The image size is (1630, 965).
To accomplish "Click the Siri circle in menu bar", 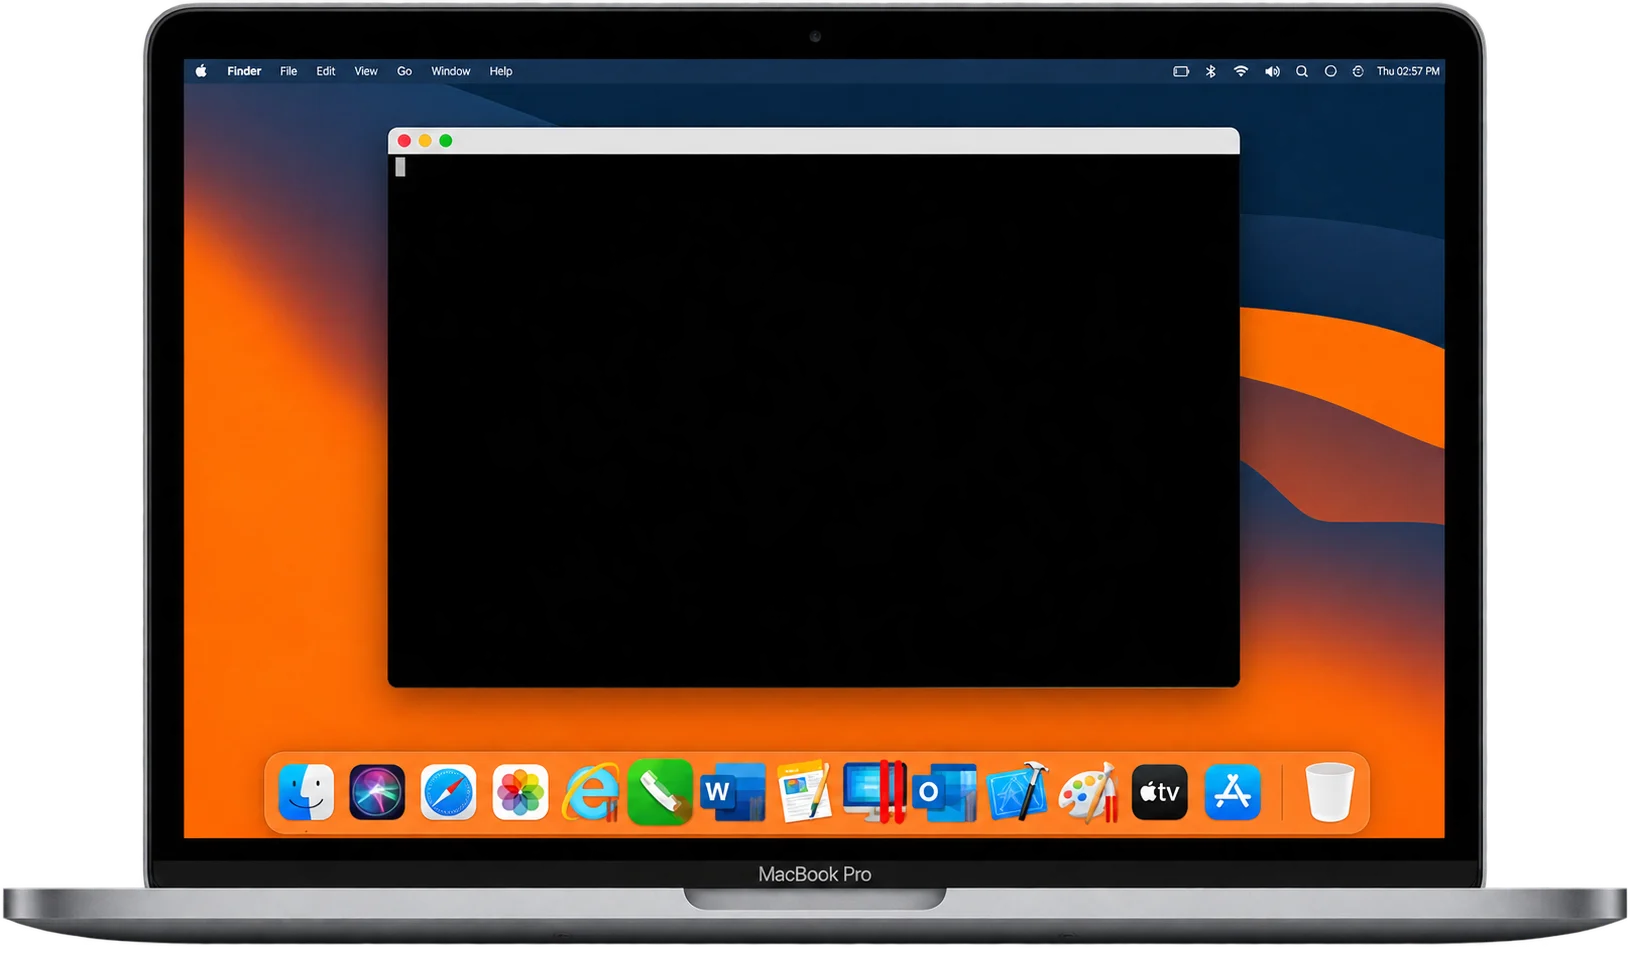I will 1330,71.
